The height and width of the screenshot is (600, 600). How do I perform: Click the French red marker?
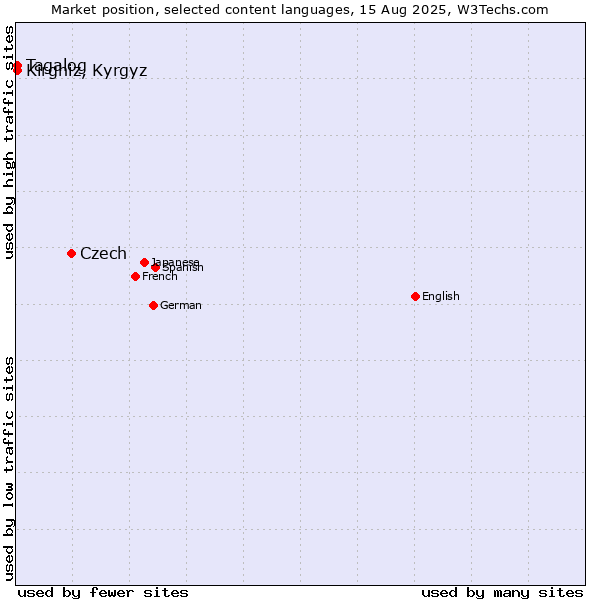[x=135, y=276]
